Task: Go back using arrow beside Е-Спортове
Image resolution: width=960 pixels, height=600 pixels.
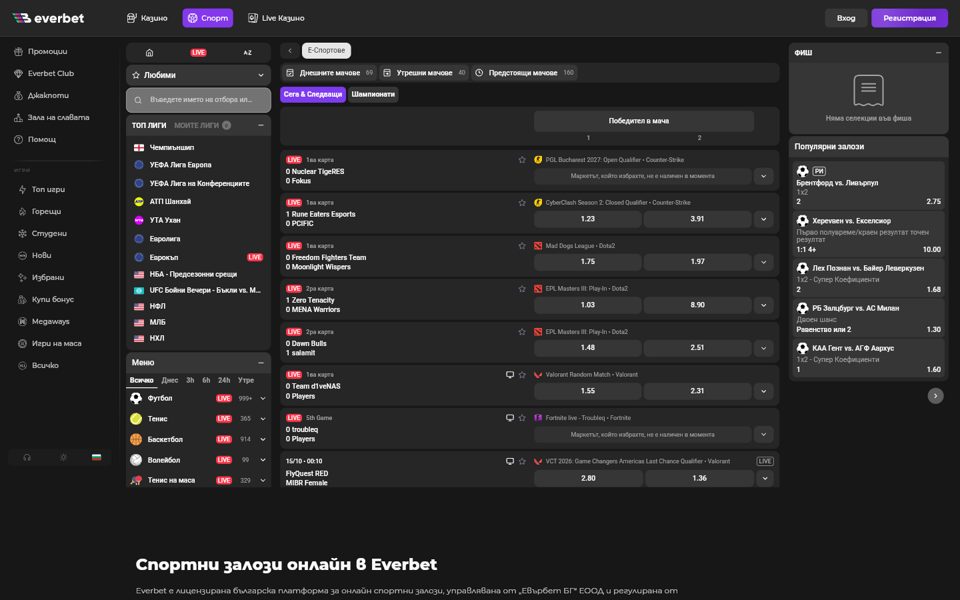Action: click(290, 50)
